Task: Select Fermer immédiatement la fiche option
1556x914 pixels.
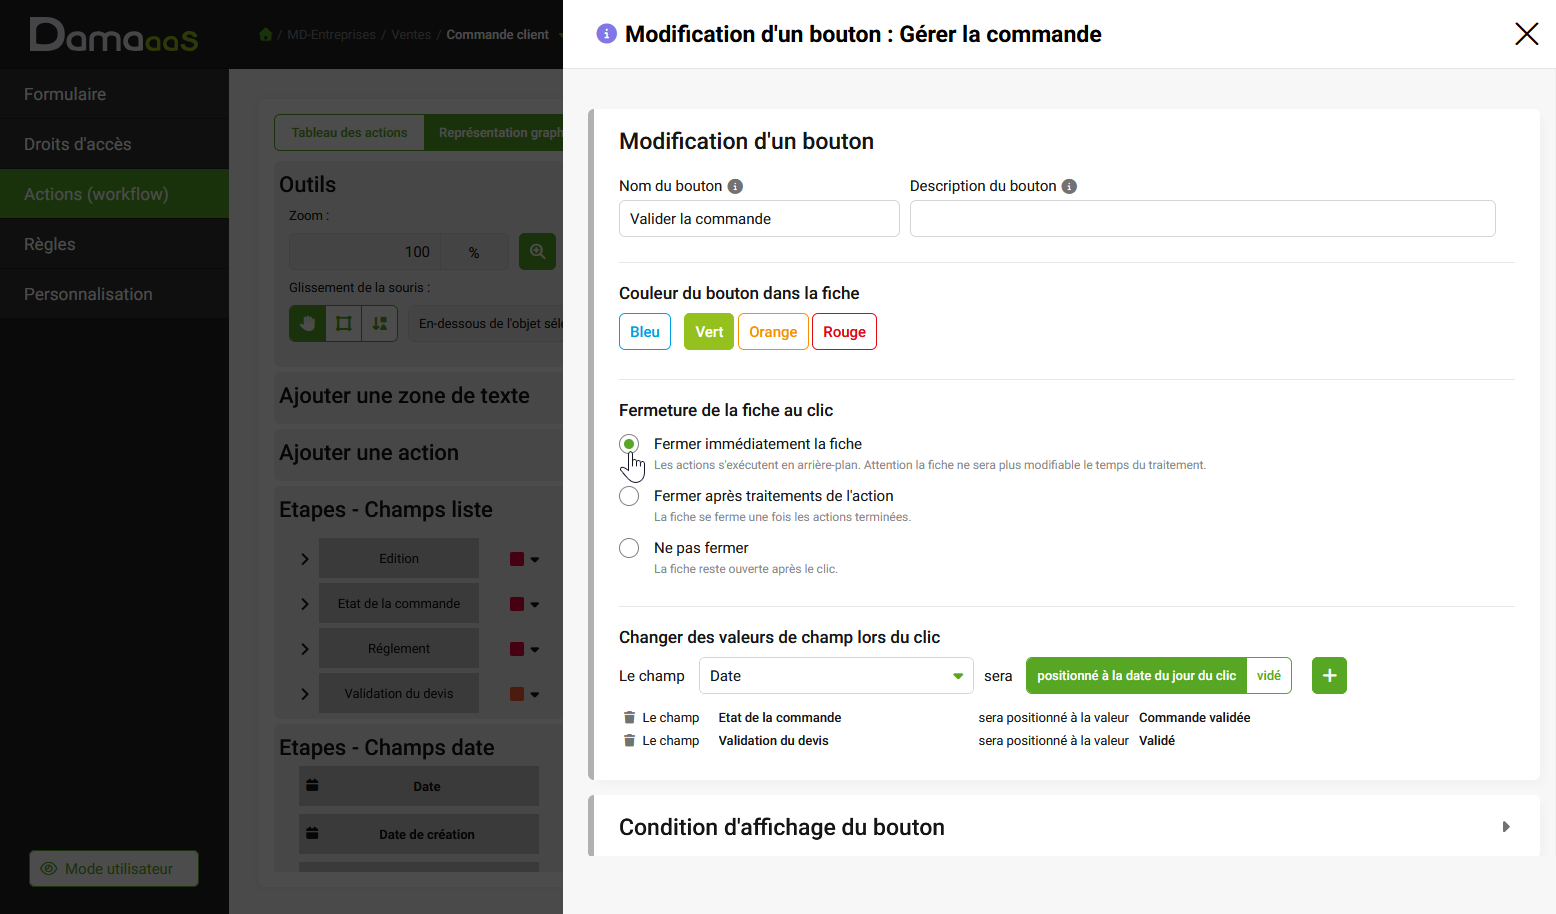Action: tap(629, 444)
